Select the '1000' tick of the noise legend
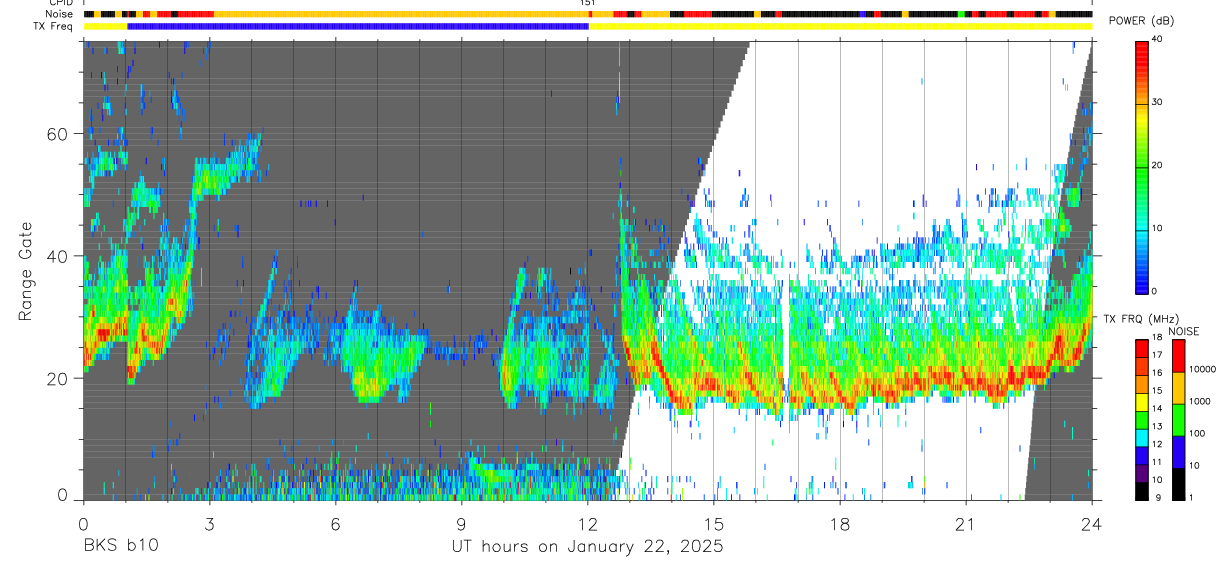Viewport: 1228px width, 567px height. tap(1200, 401)
